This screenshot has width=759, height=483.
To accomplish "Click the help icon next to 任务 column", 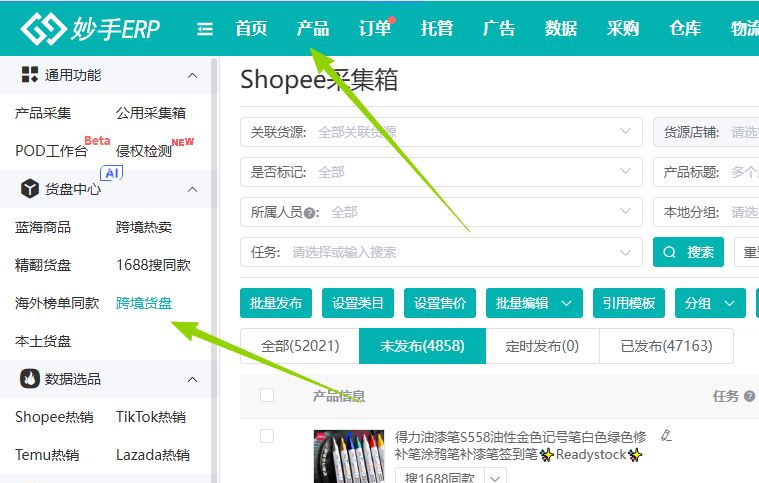I will (749, 396).
